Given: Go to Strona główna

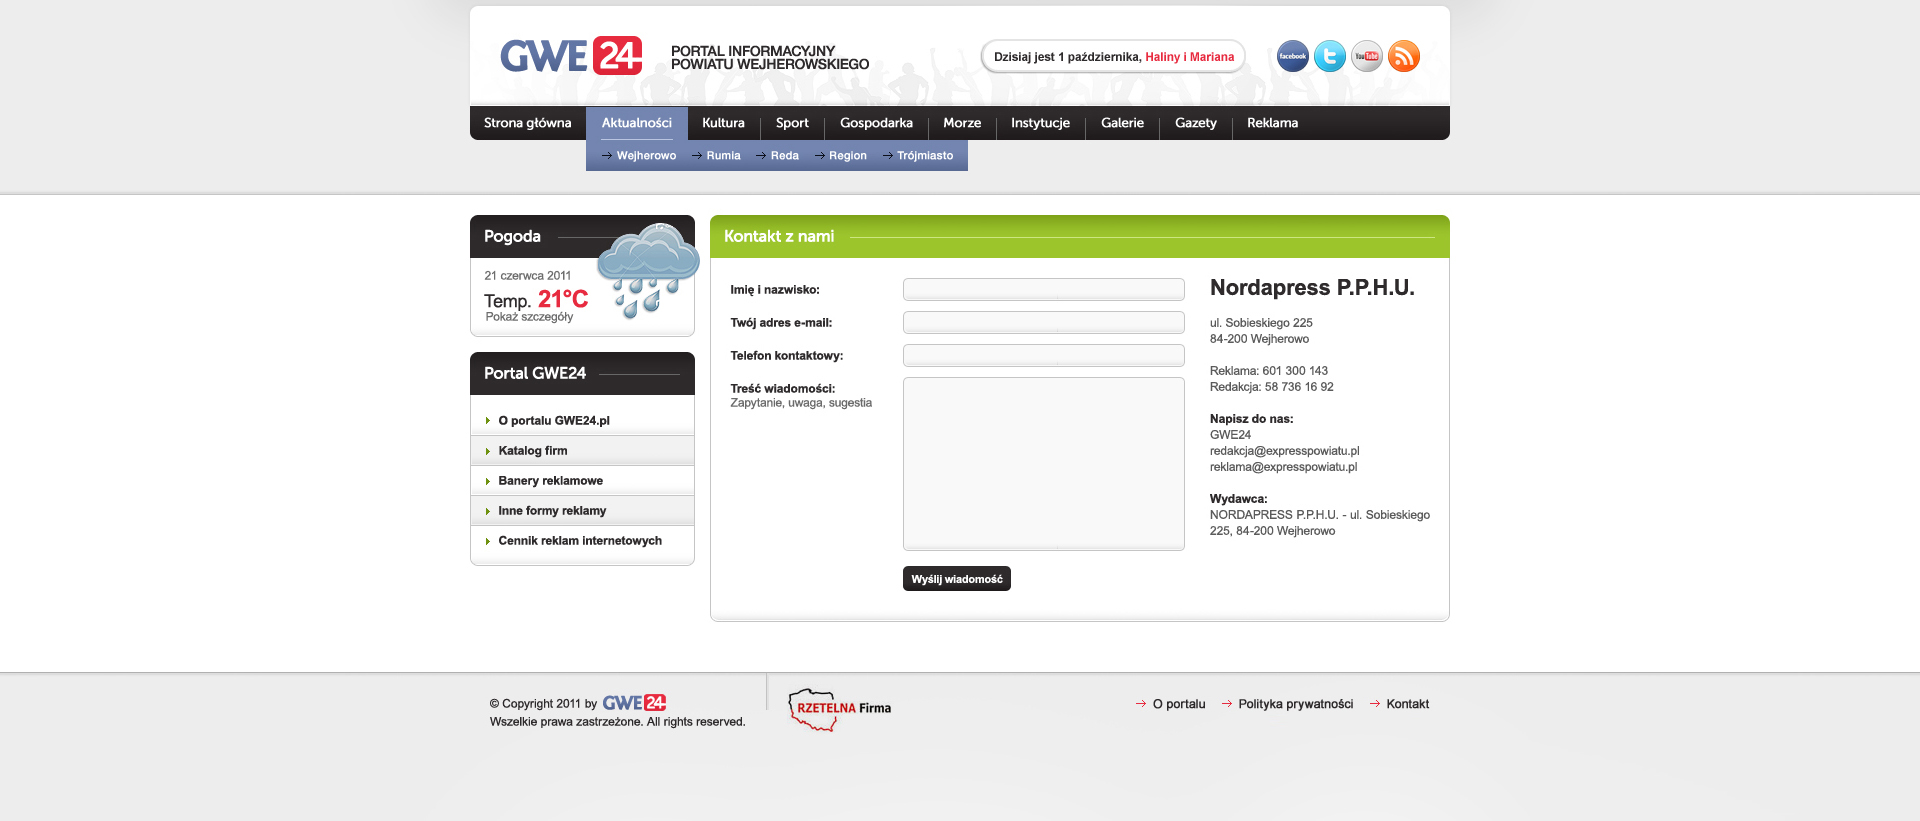Looking at the screenshot, I should tap(527, 123).
